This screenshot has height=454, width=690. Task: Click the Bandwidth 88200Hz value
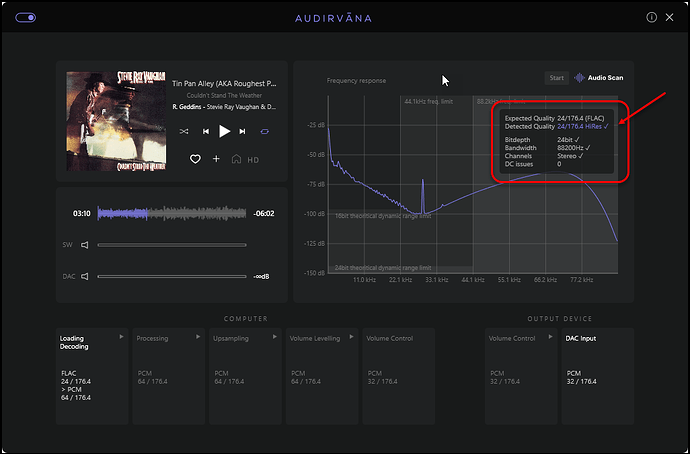click(x=574, y=148)
